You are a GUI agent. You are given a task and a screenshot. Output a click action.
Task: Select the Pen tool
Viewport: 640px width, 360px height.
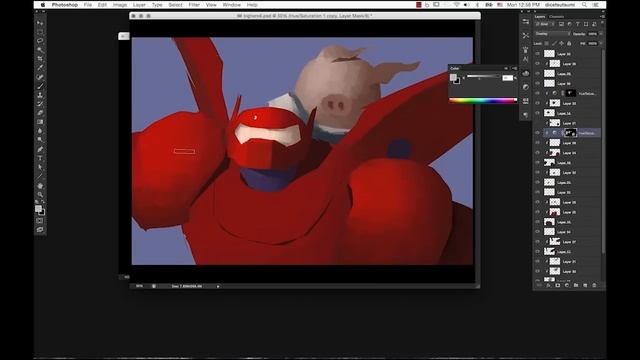40,149
